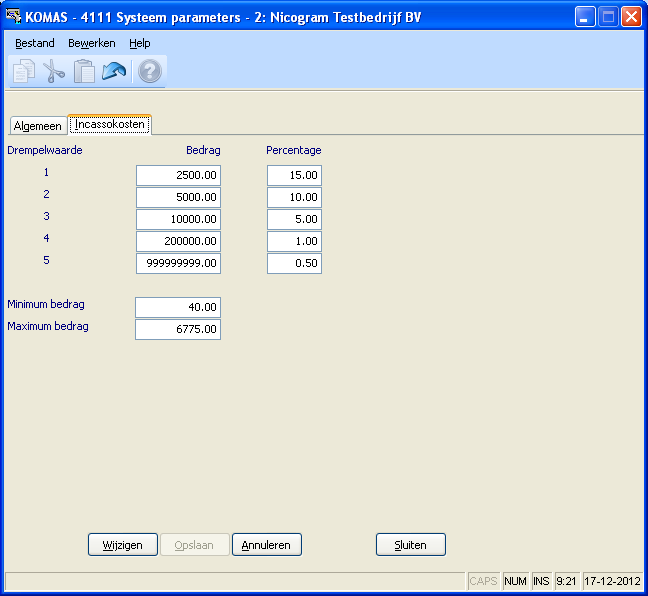Click the Sluiten button

[x=411, y=545]
